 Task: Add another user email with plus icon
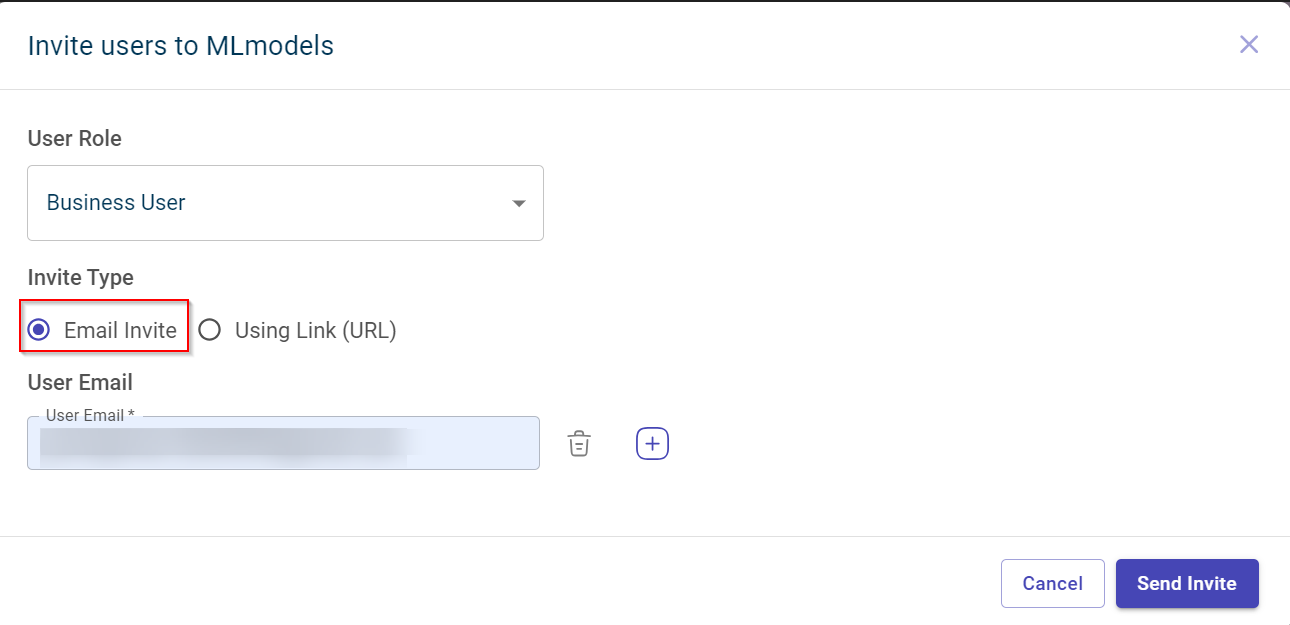(652, 443)
